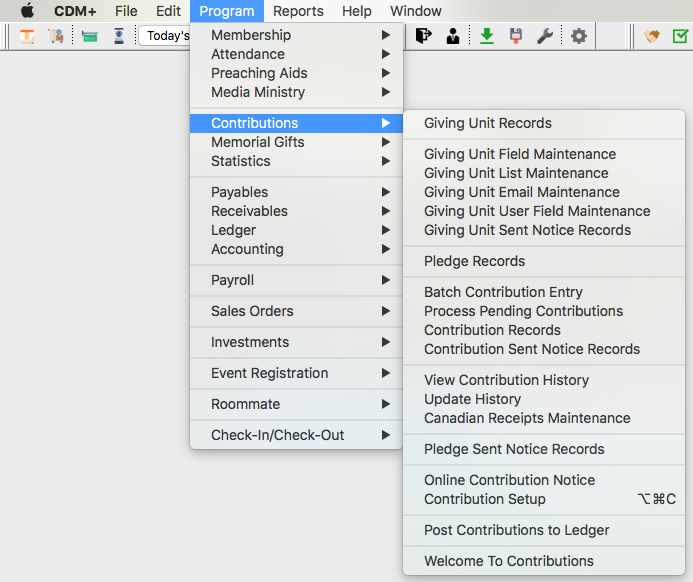Screen dimensions: 693x582
Task: Click the exit door toolbar icon
Action: tap(423, 36)
